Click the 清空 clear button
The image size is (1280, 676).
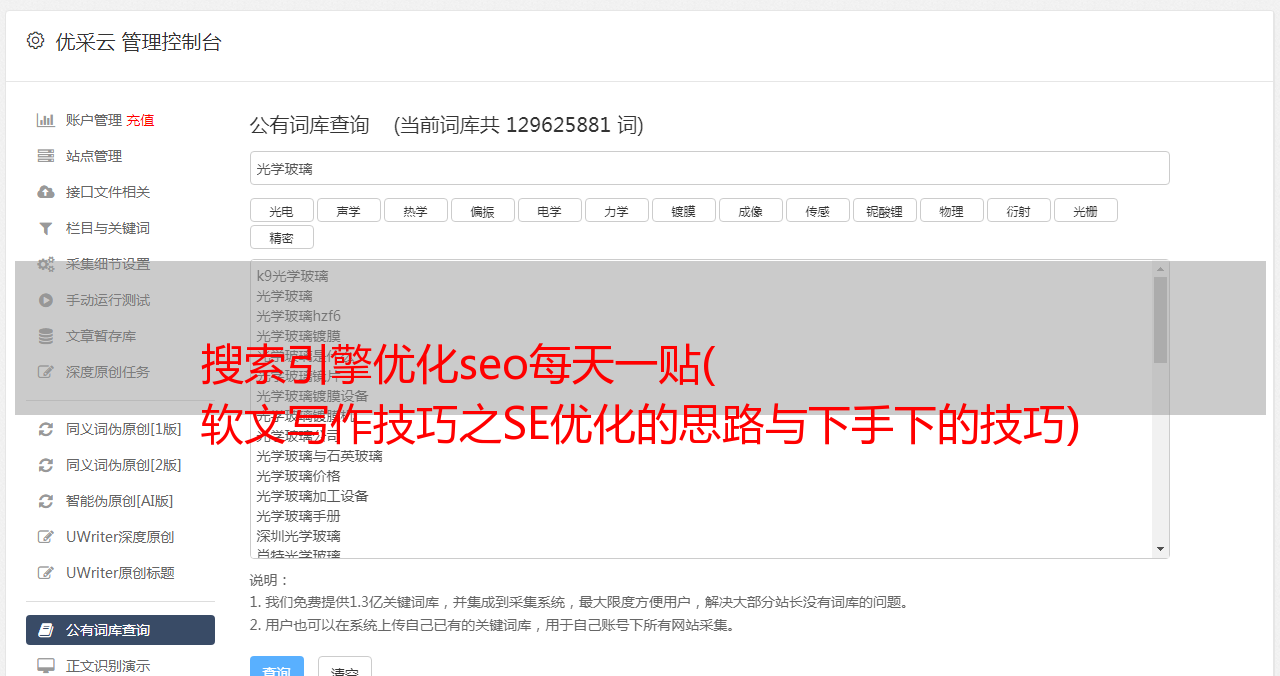[x=345, y=669]
